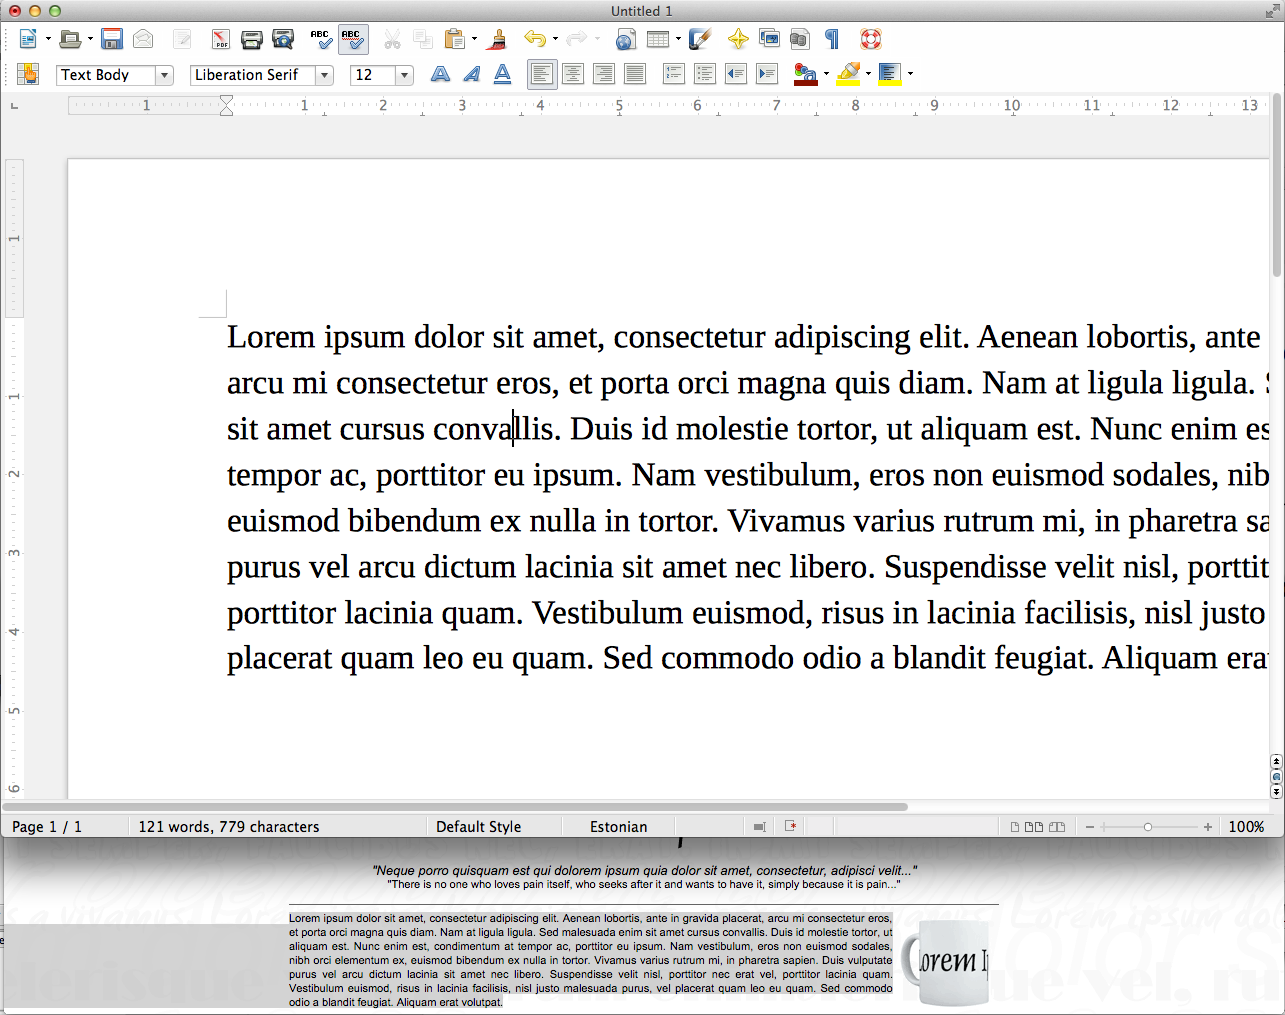Click the Help lifebuoy icon
1285x1015 pixels.
[871, 39]
